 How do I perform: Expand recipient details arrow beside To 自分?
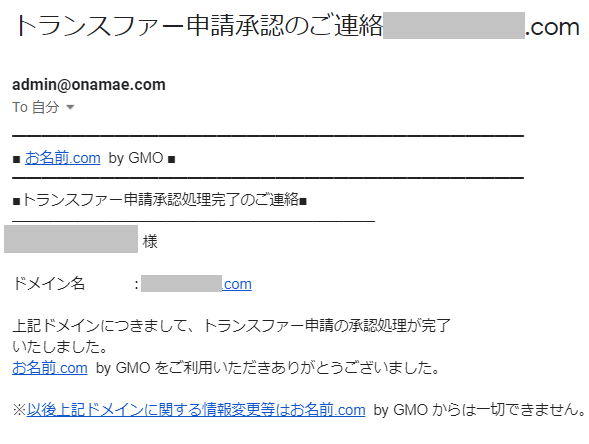pyautogui.click(x=70, y=107)
